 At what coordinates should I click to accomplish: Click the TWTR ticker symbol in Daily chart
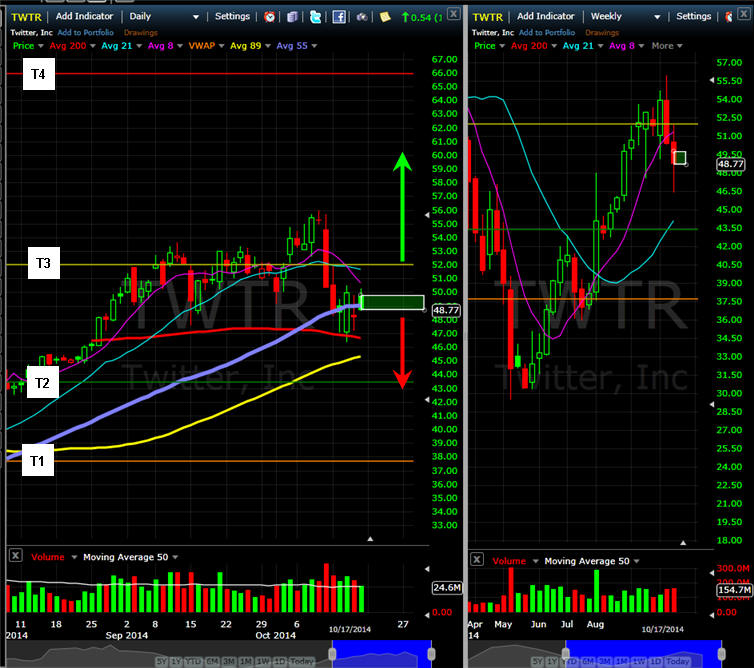[x=26, y=17]
